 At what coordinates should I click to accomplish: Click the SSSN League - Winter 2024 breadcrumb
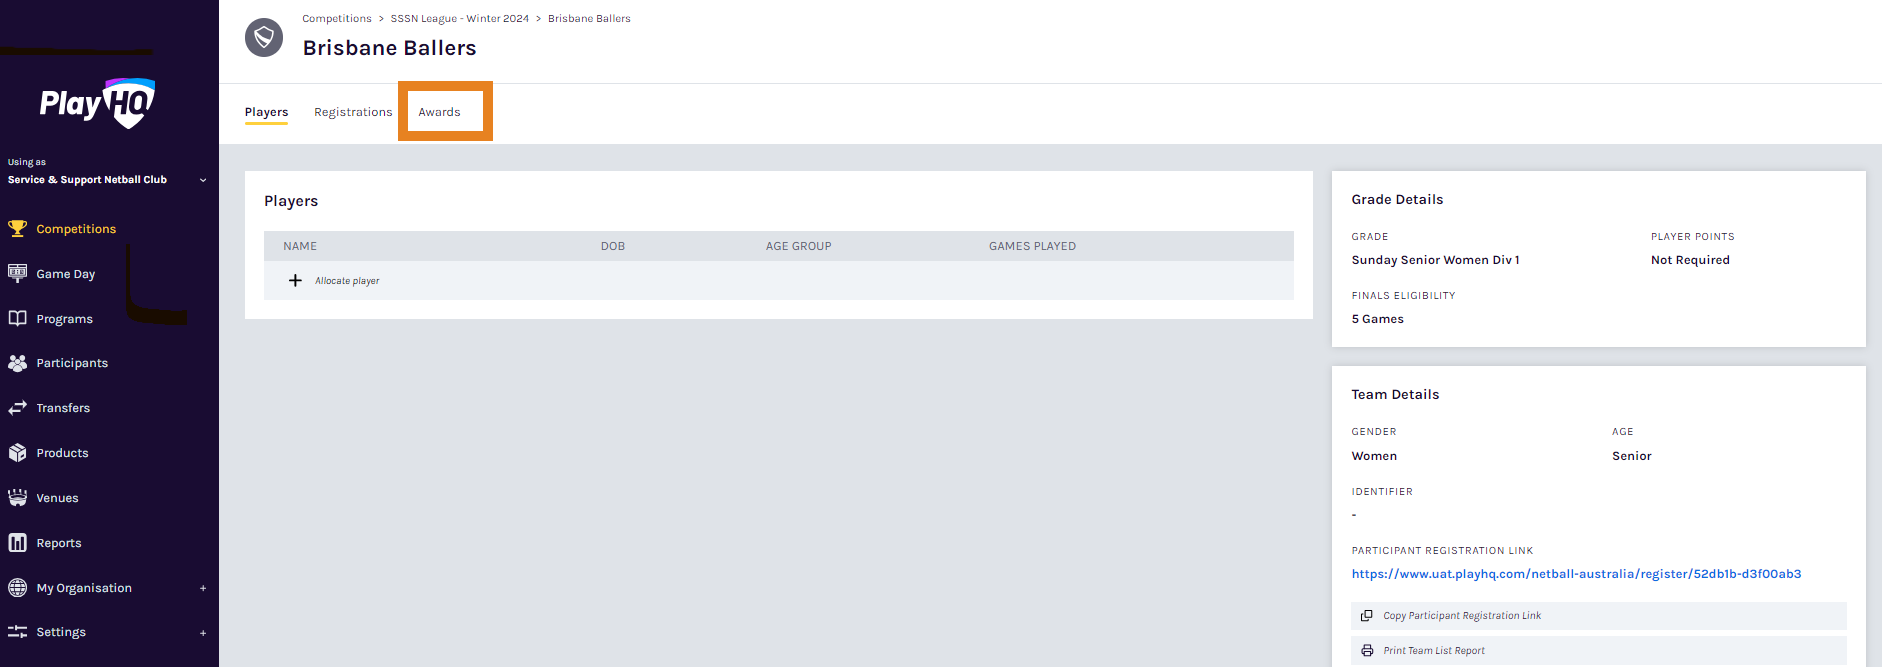(x=460, y=19)
